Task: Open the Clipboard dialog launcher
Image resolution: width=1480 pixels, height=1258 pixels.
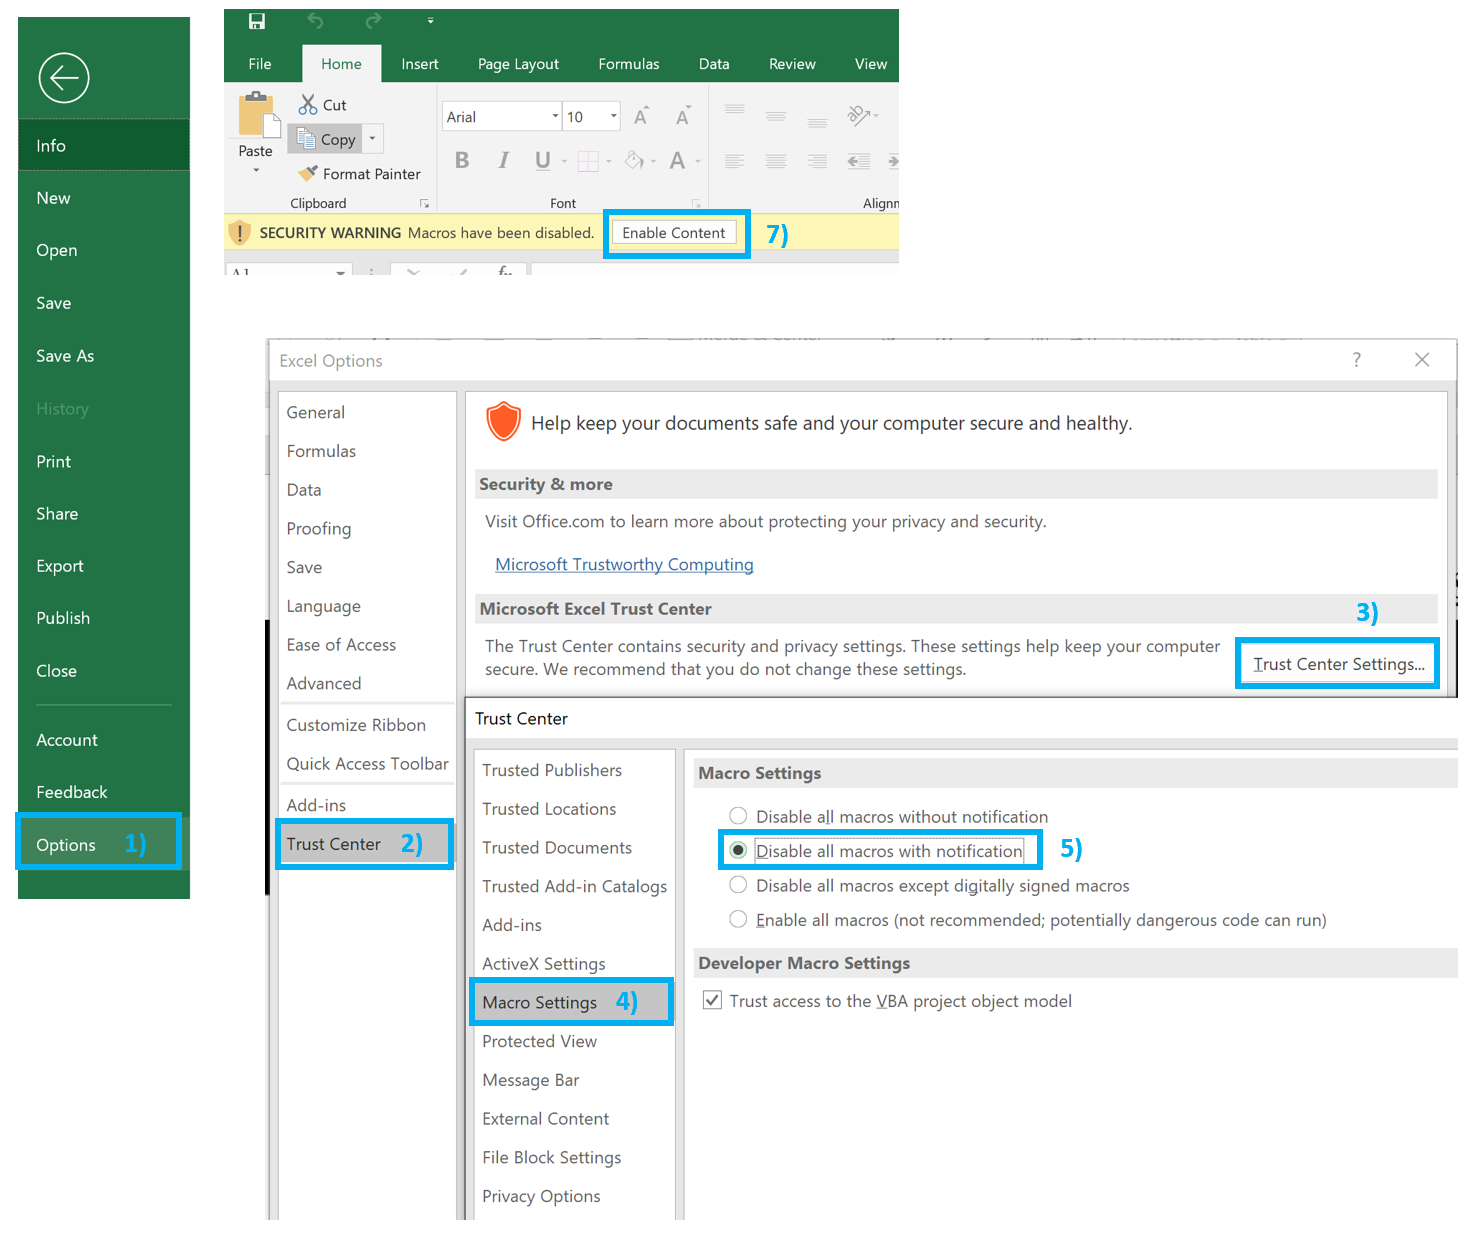Action: click(x=424, y=204)
